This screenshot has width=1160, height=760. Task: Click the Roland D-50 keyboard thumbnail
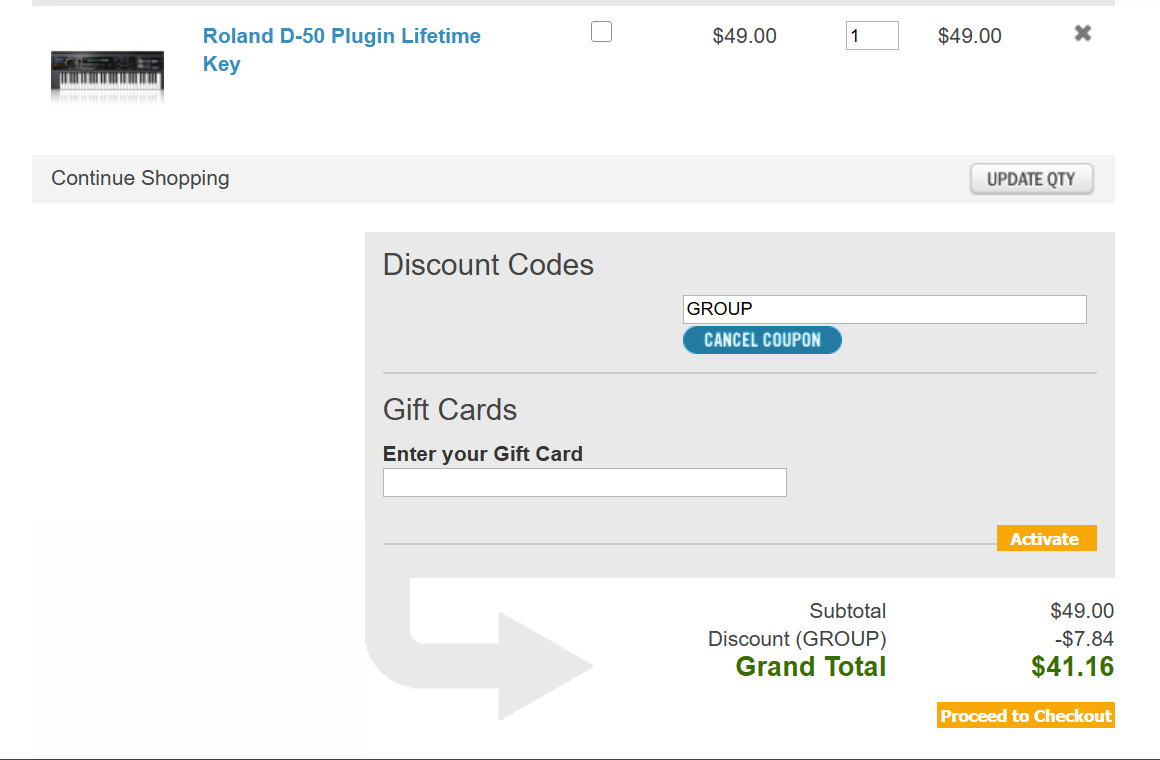(x=107, y=74)
